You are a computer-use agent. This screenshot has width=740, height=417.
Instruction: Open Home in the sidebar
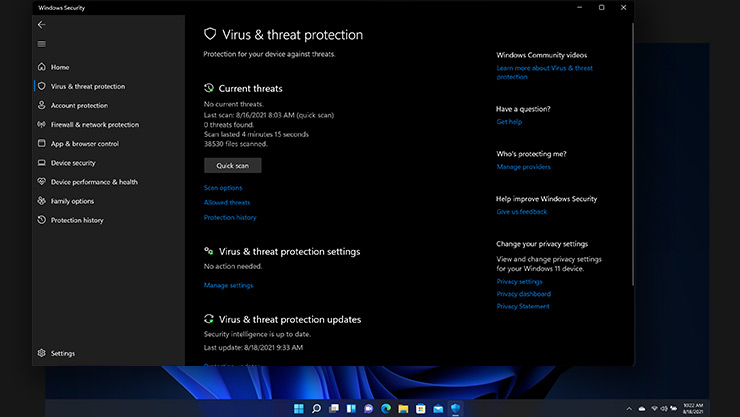tap(60, 67)
